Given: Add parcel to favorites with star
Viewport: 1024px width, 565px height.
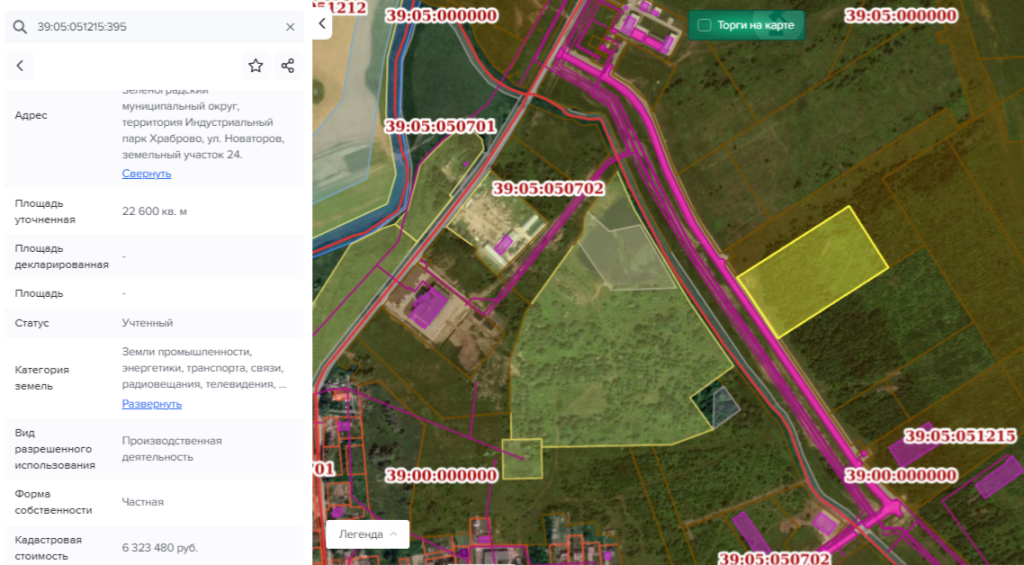Looking at the screenshot, I should click(256, 66).
